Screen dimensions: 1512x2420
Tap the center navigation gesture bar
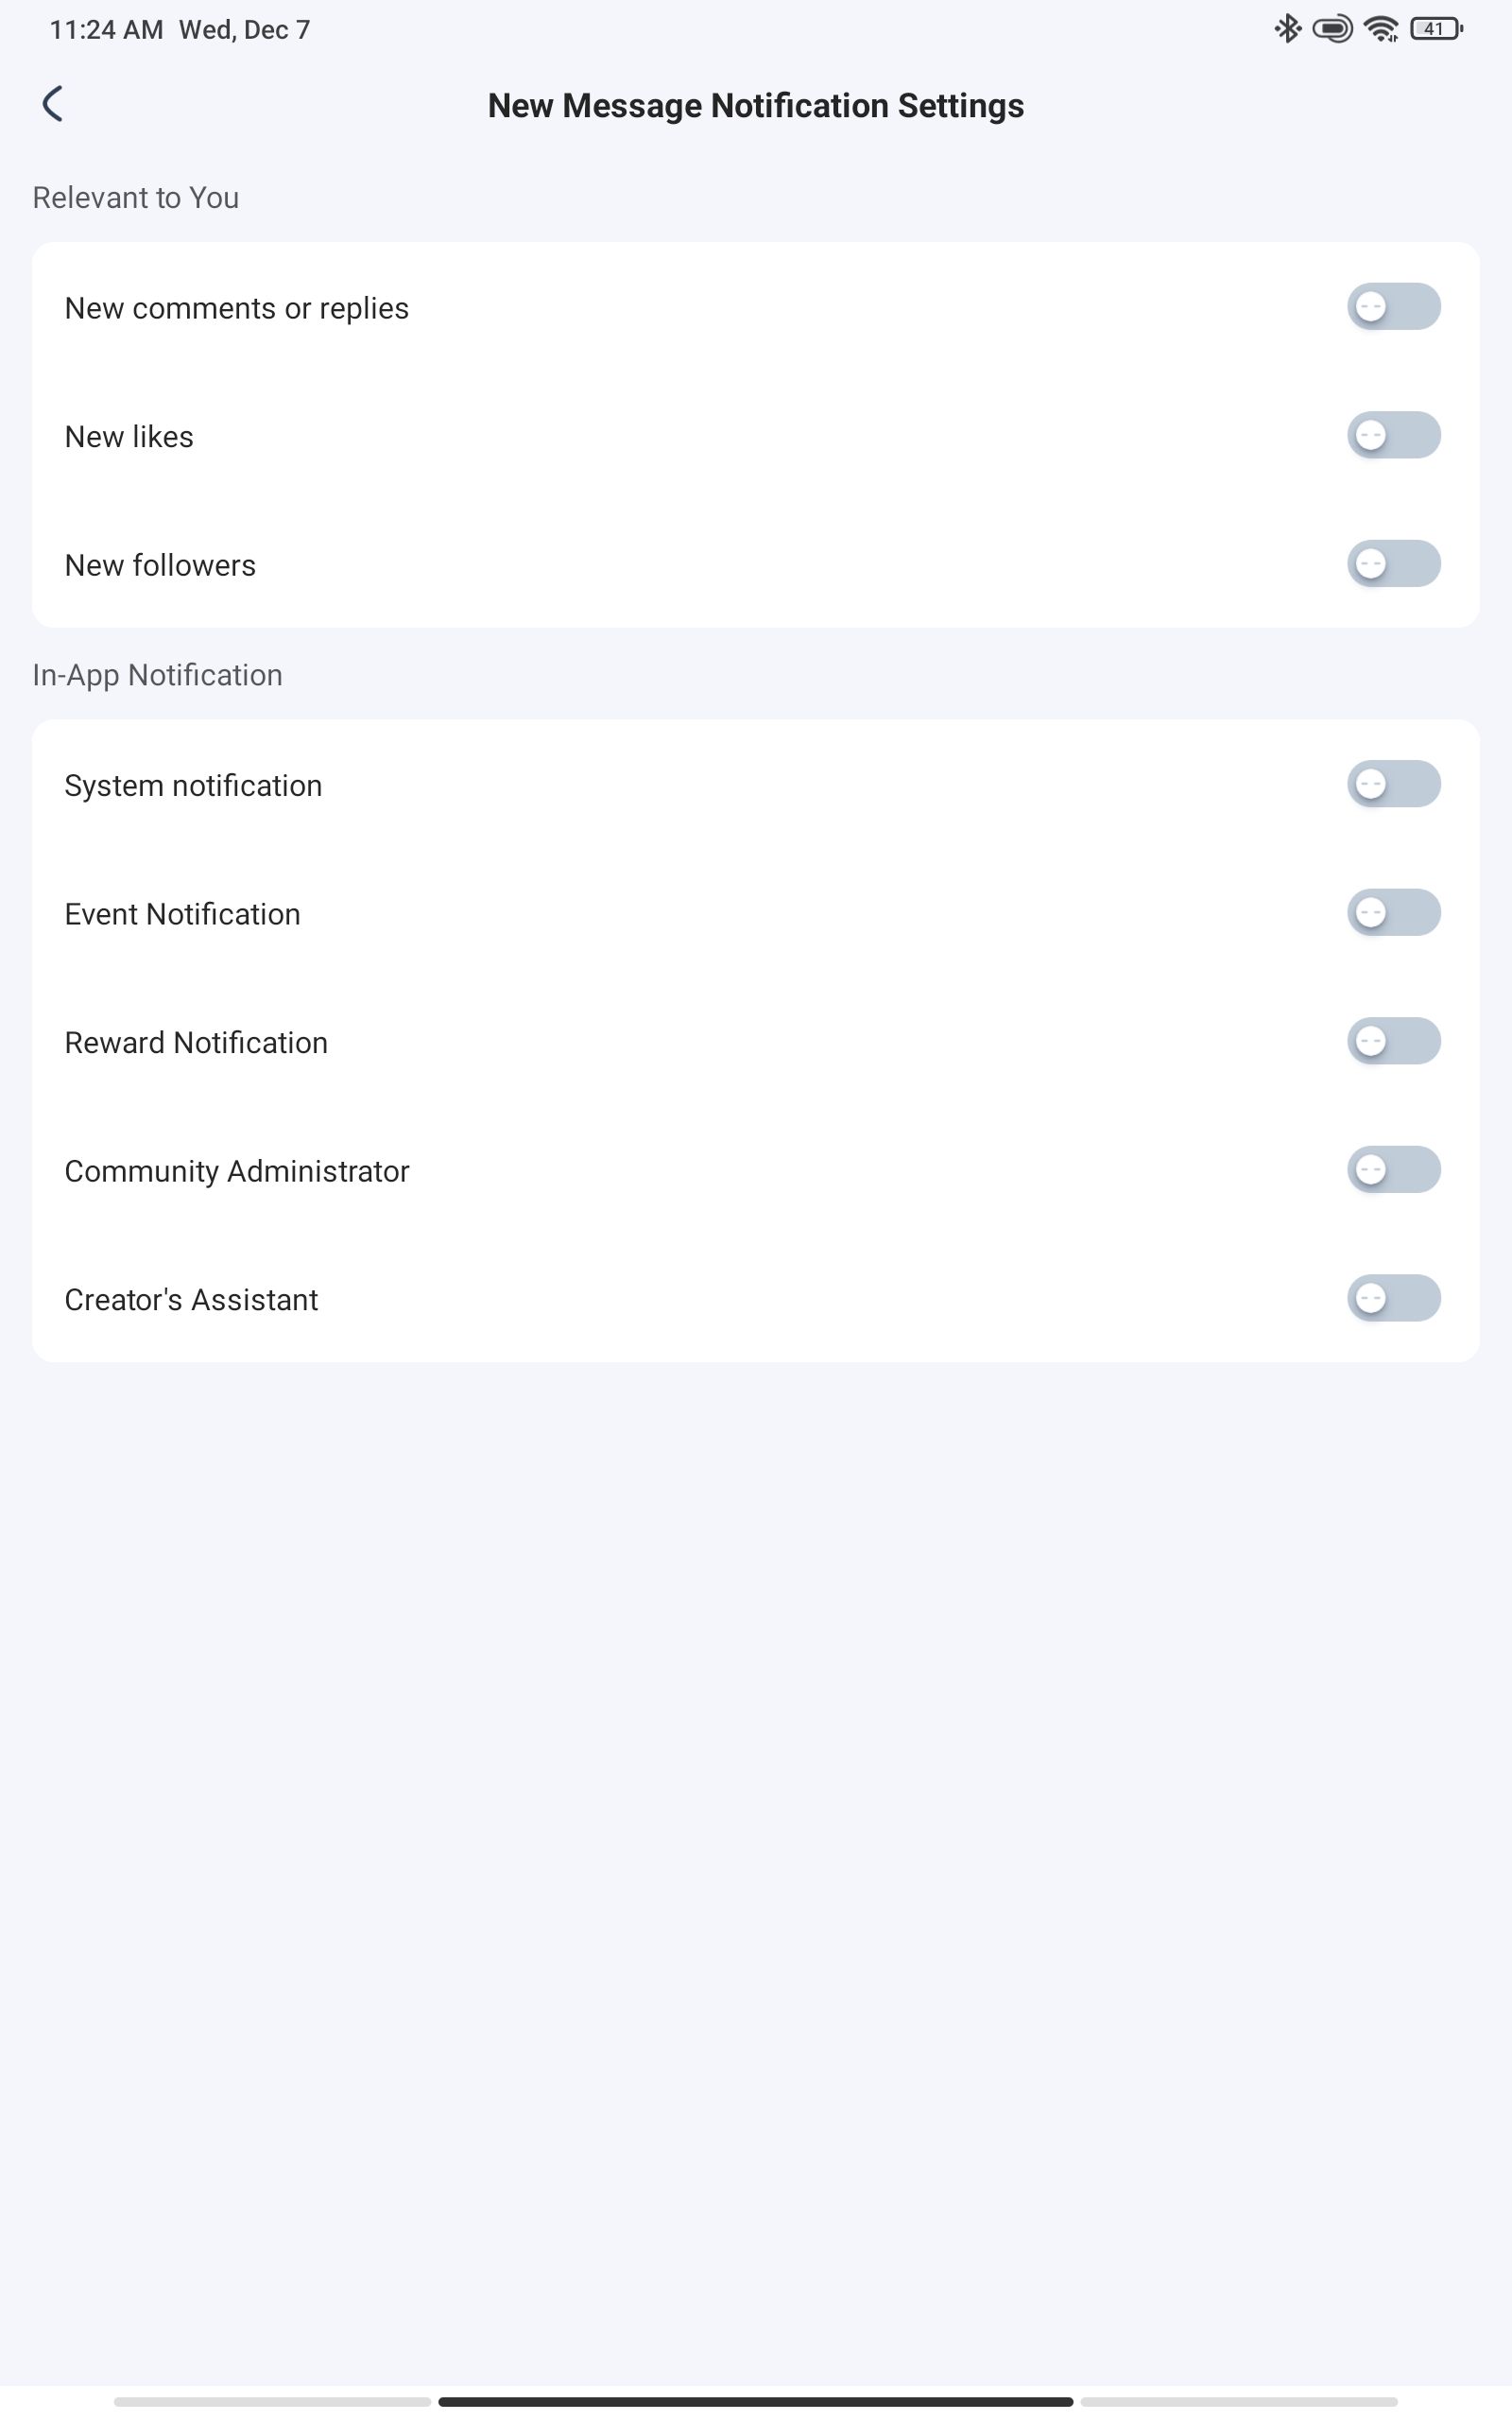pyautogui.click(x=755, y=2402)
